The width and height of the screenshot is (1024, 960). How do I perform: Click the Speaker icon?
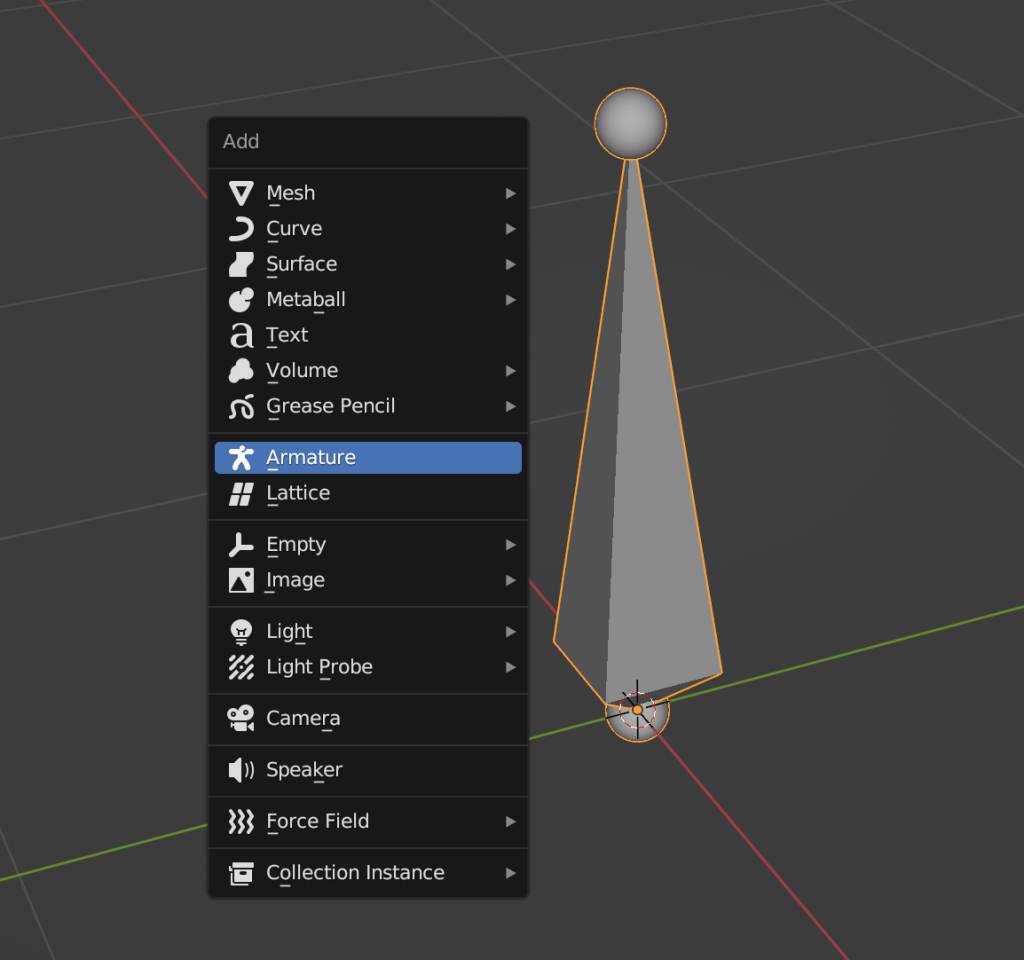[x=241, y=770]
